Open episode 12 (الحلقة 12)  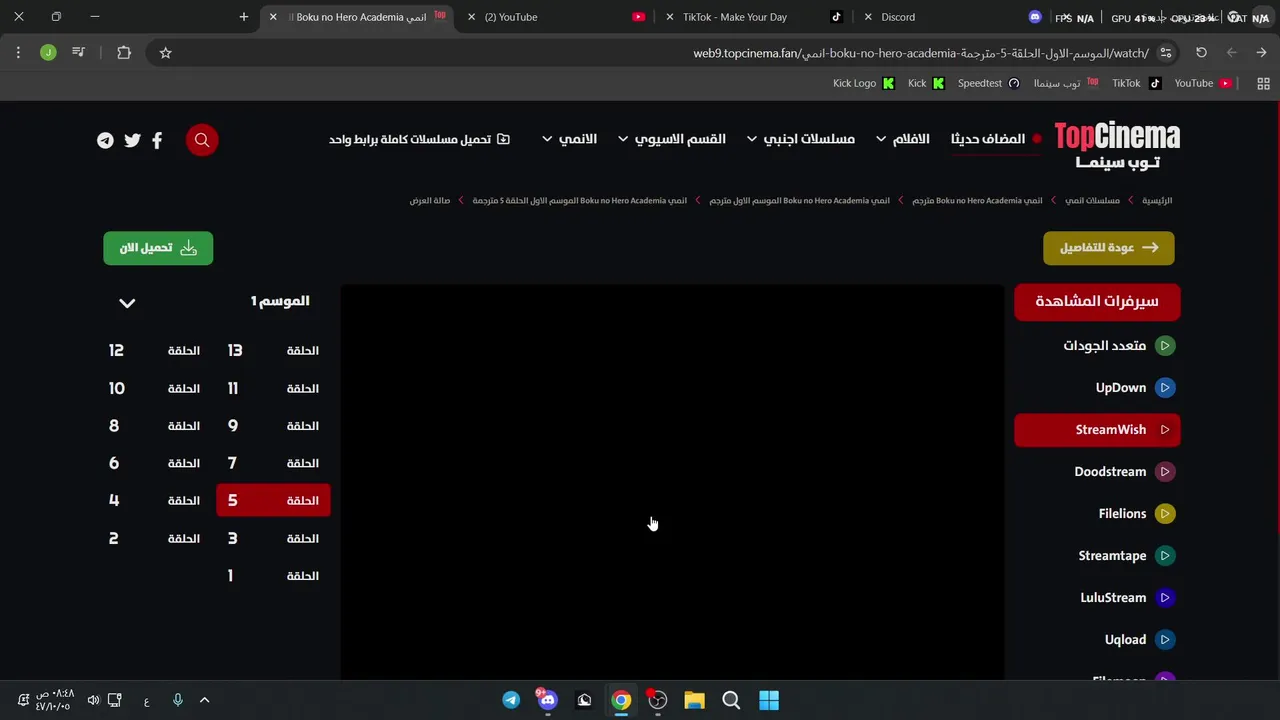[x=155, y=351]
